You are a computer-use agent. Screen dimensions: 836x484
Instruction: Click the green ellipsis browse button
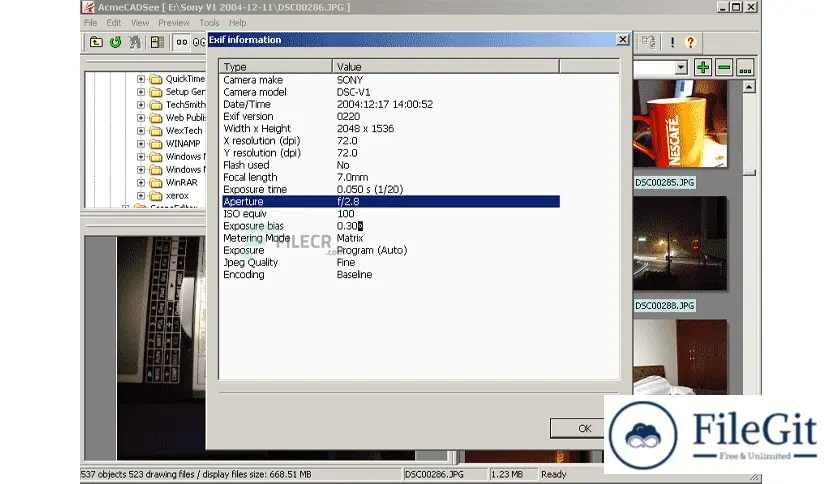click(745, 68)
